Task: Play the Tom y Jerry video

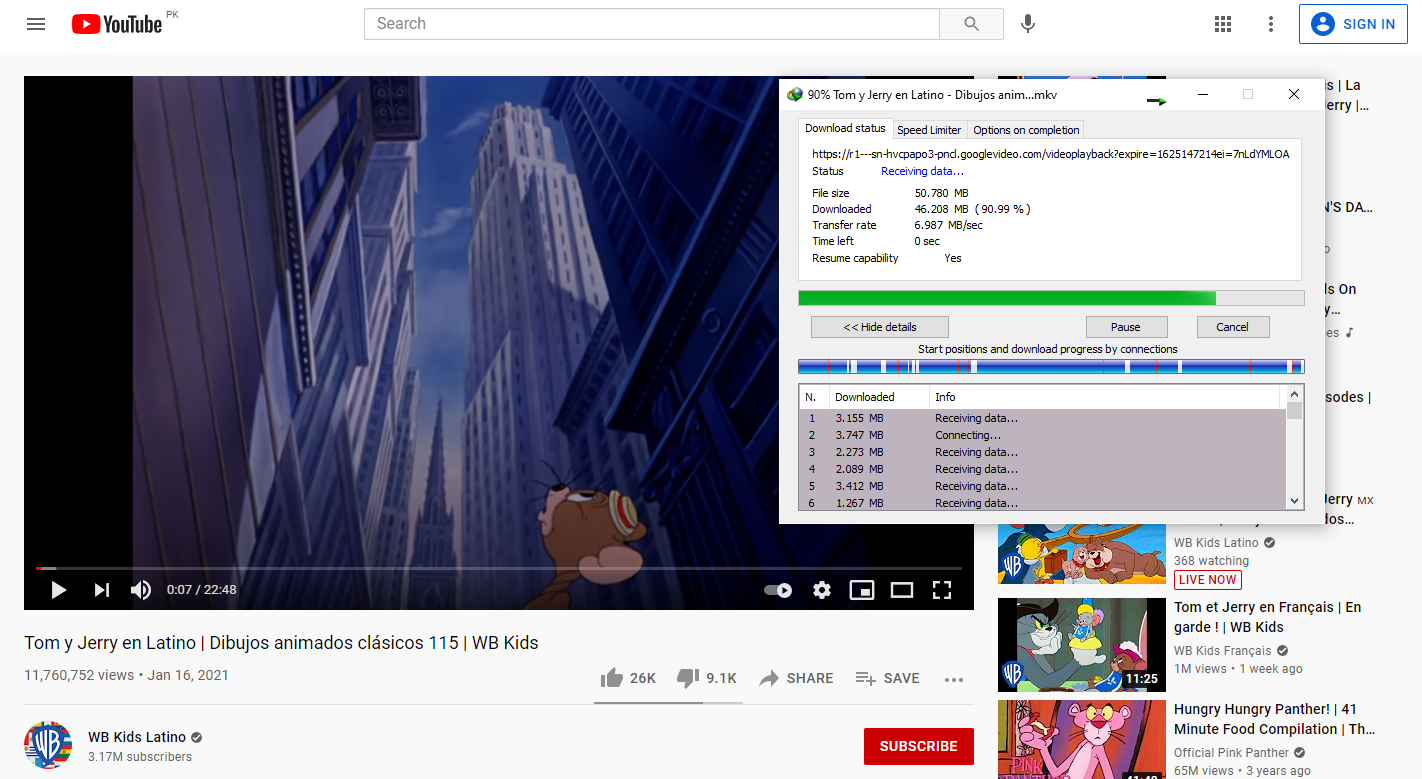Action: (x=58, y=590)
